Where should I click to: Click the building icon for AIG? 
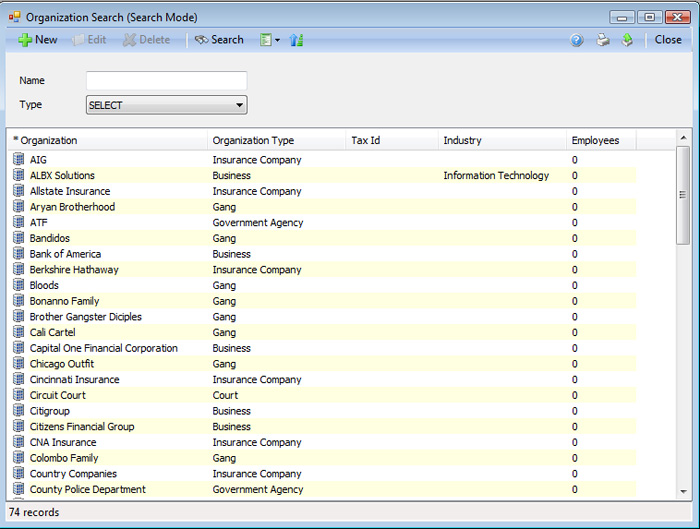(18, 159)
